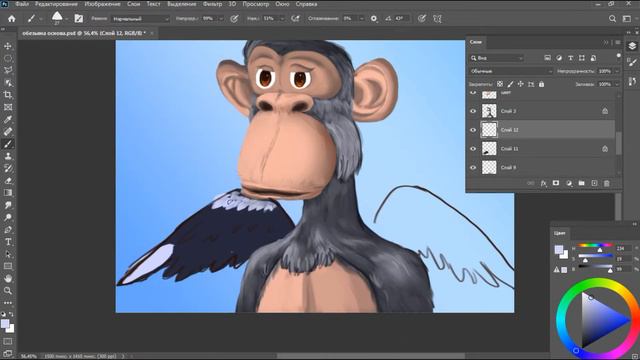This screenshot has height=360, width=640.
Task: Open the Изображение menu
Action: [102, 4]
